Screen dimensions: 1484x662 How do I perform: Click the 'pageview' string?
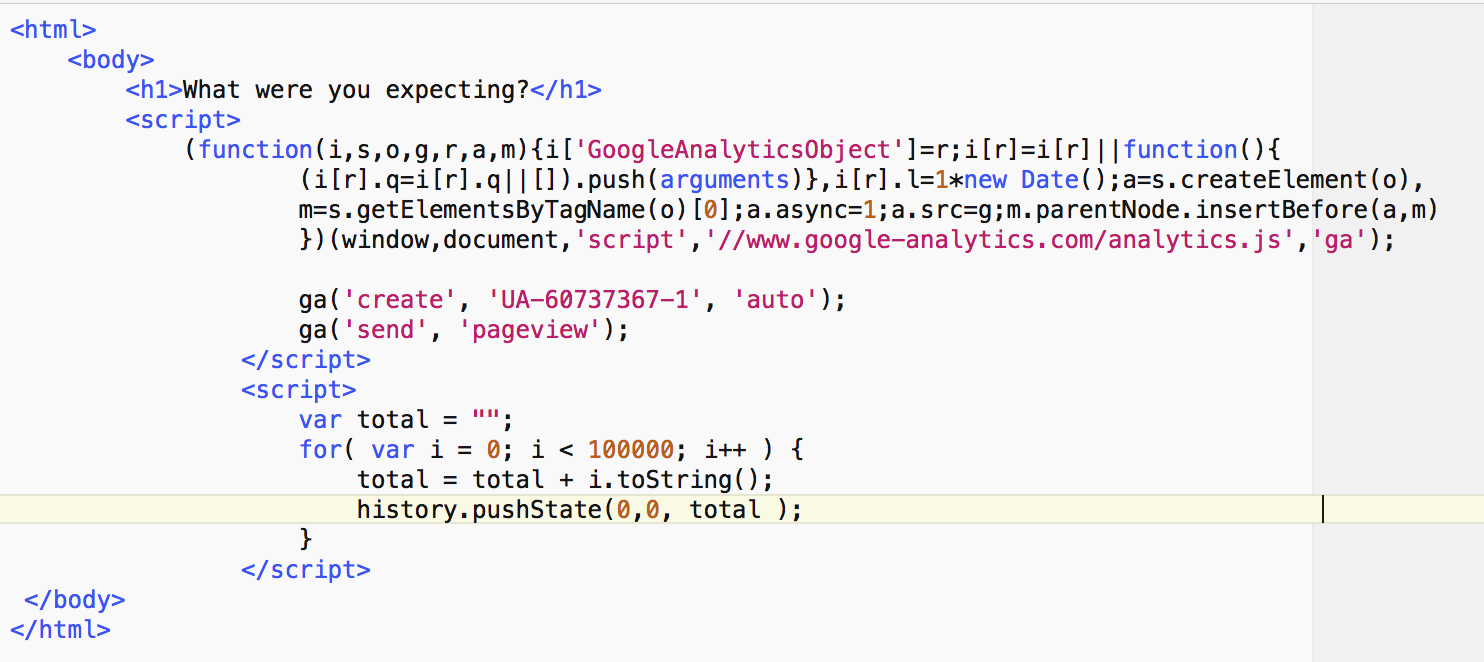[x=530, y=330]
